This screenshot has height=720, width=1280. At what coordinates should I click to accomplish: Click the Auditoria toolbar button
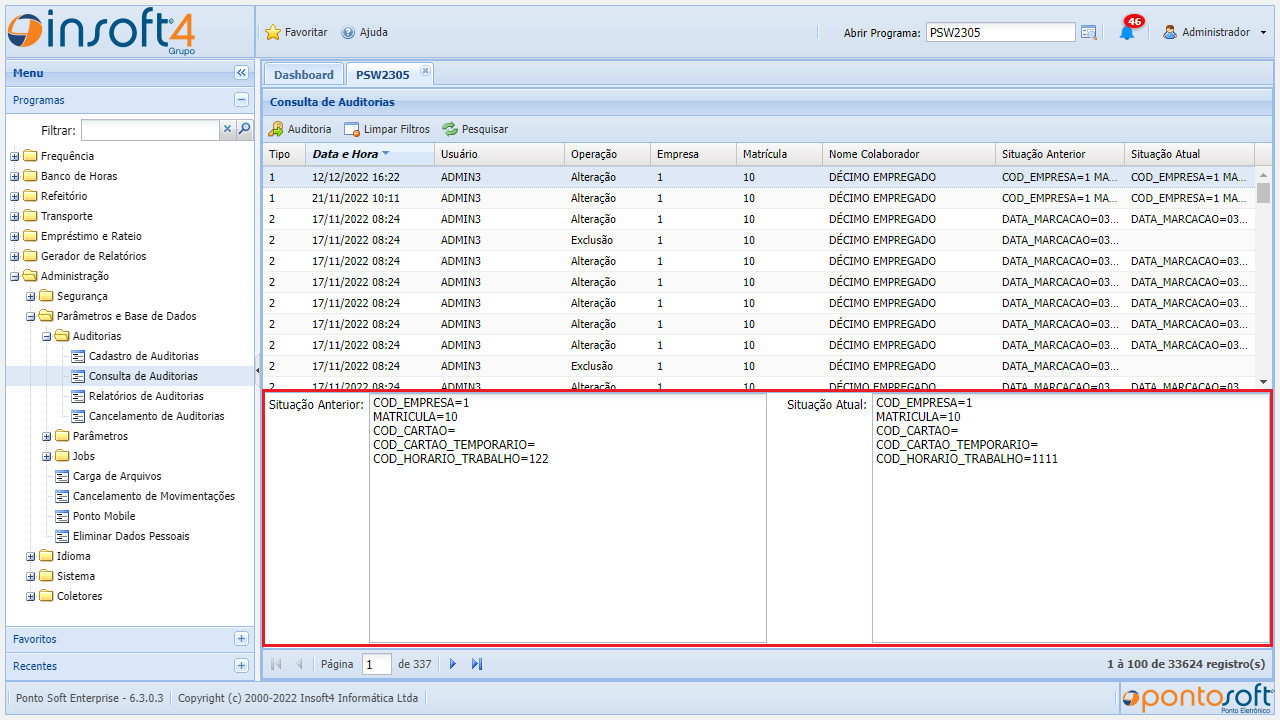coord(299,129)
